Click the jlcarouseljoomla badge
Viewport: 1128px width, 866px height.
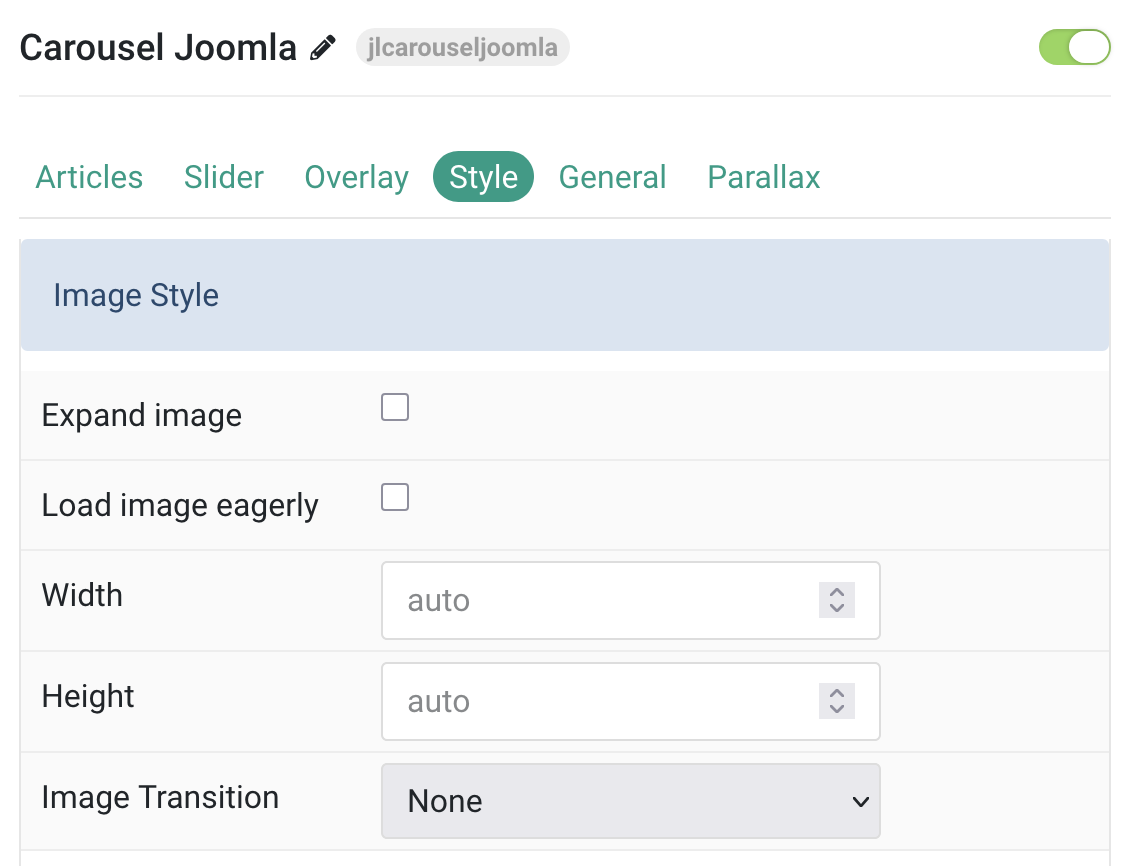tap(463, 47)
